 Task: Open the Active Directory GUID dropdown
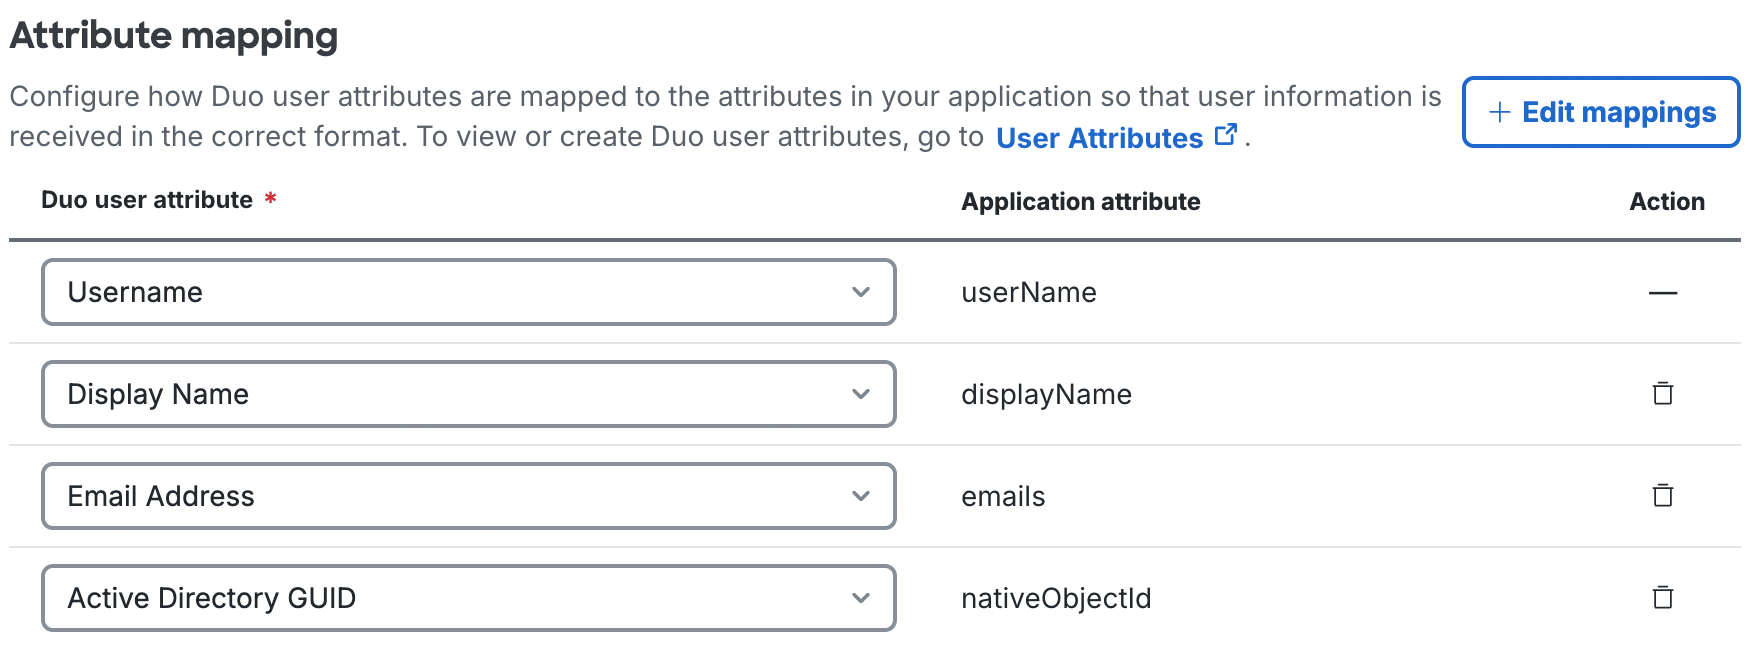click(468, 598)
